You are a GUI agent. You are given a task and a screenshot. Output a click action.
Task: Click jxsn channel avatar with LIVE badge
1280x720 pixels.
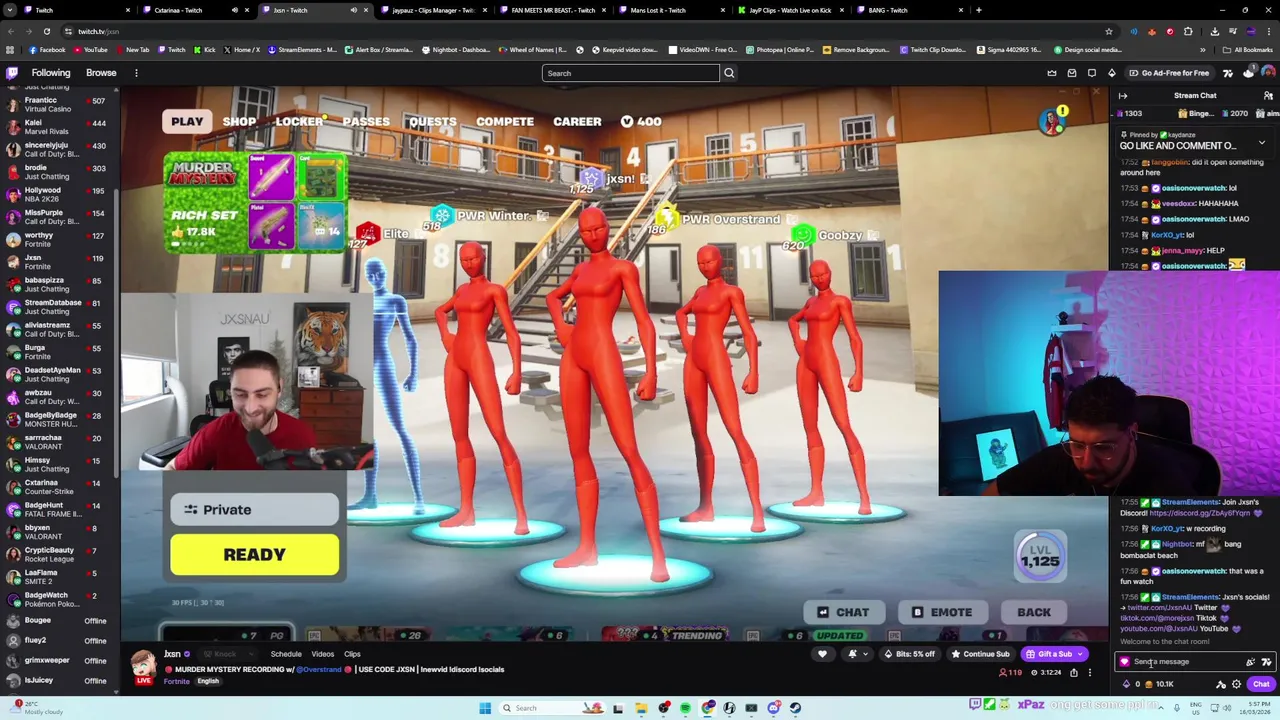tap(144, 665)
